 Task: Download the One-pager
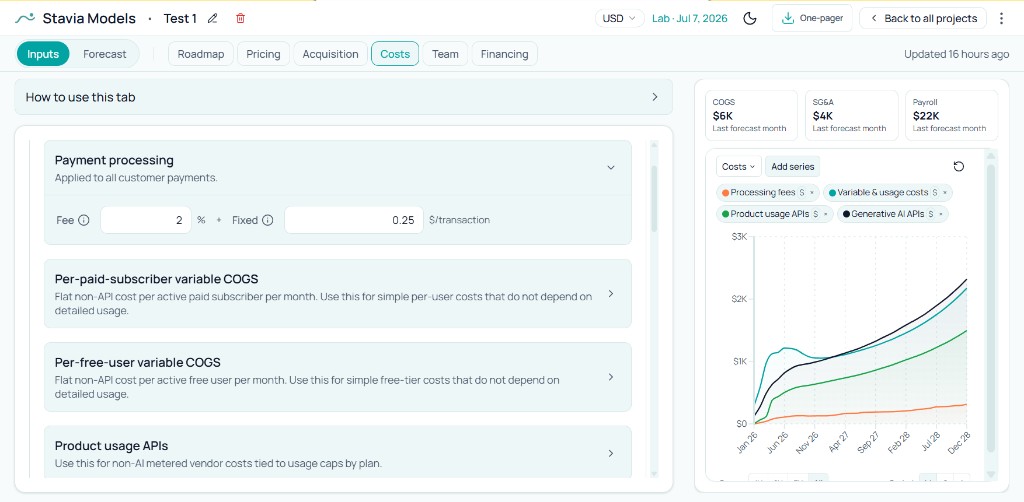click(x=812, y=18)
